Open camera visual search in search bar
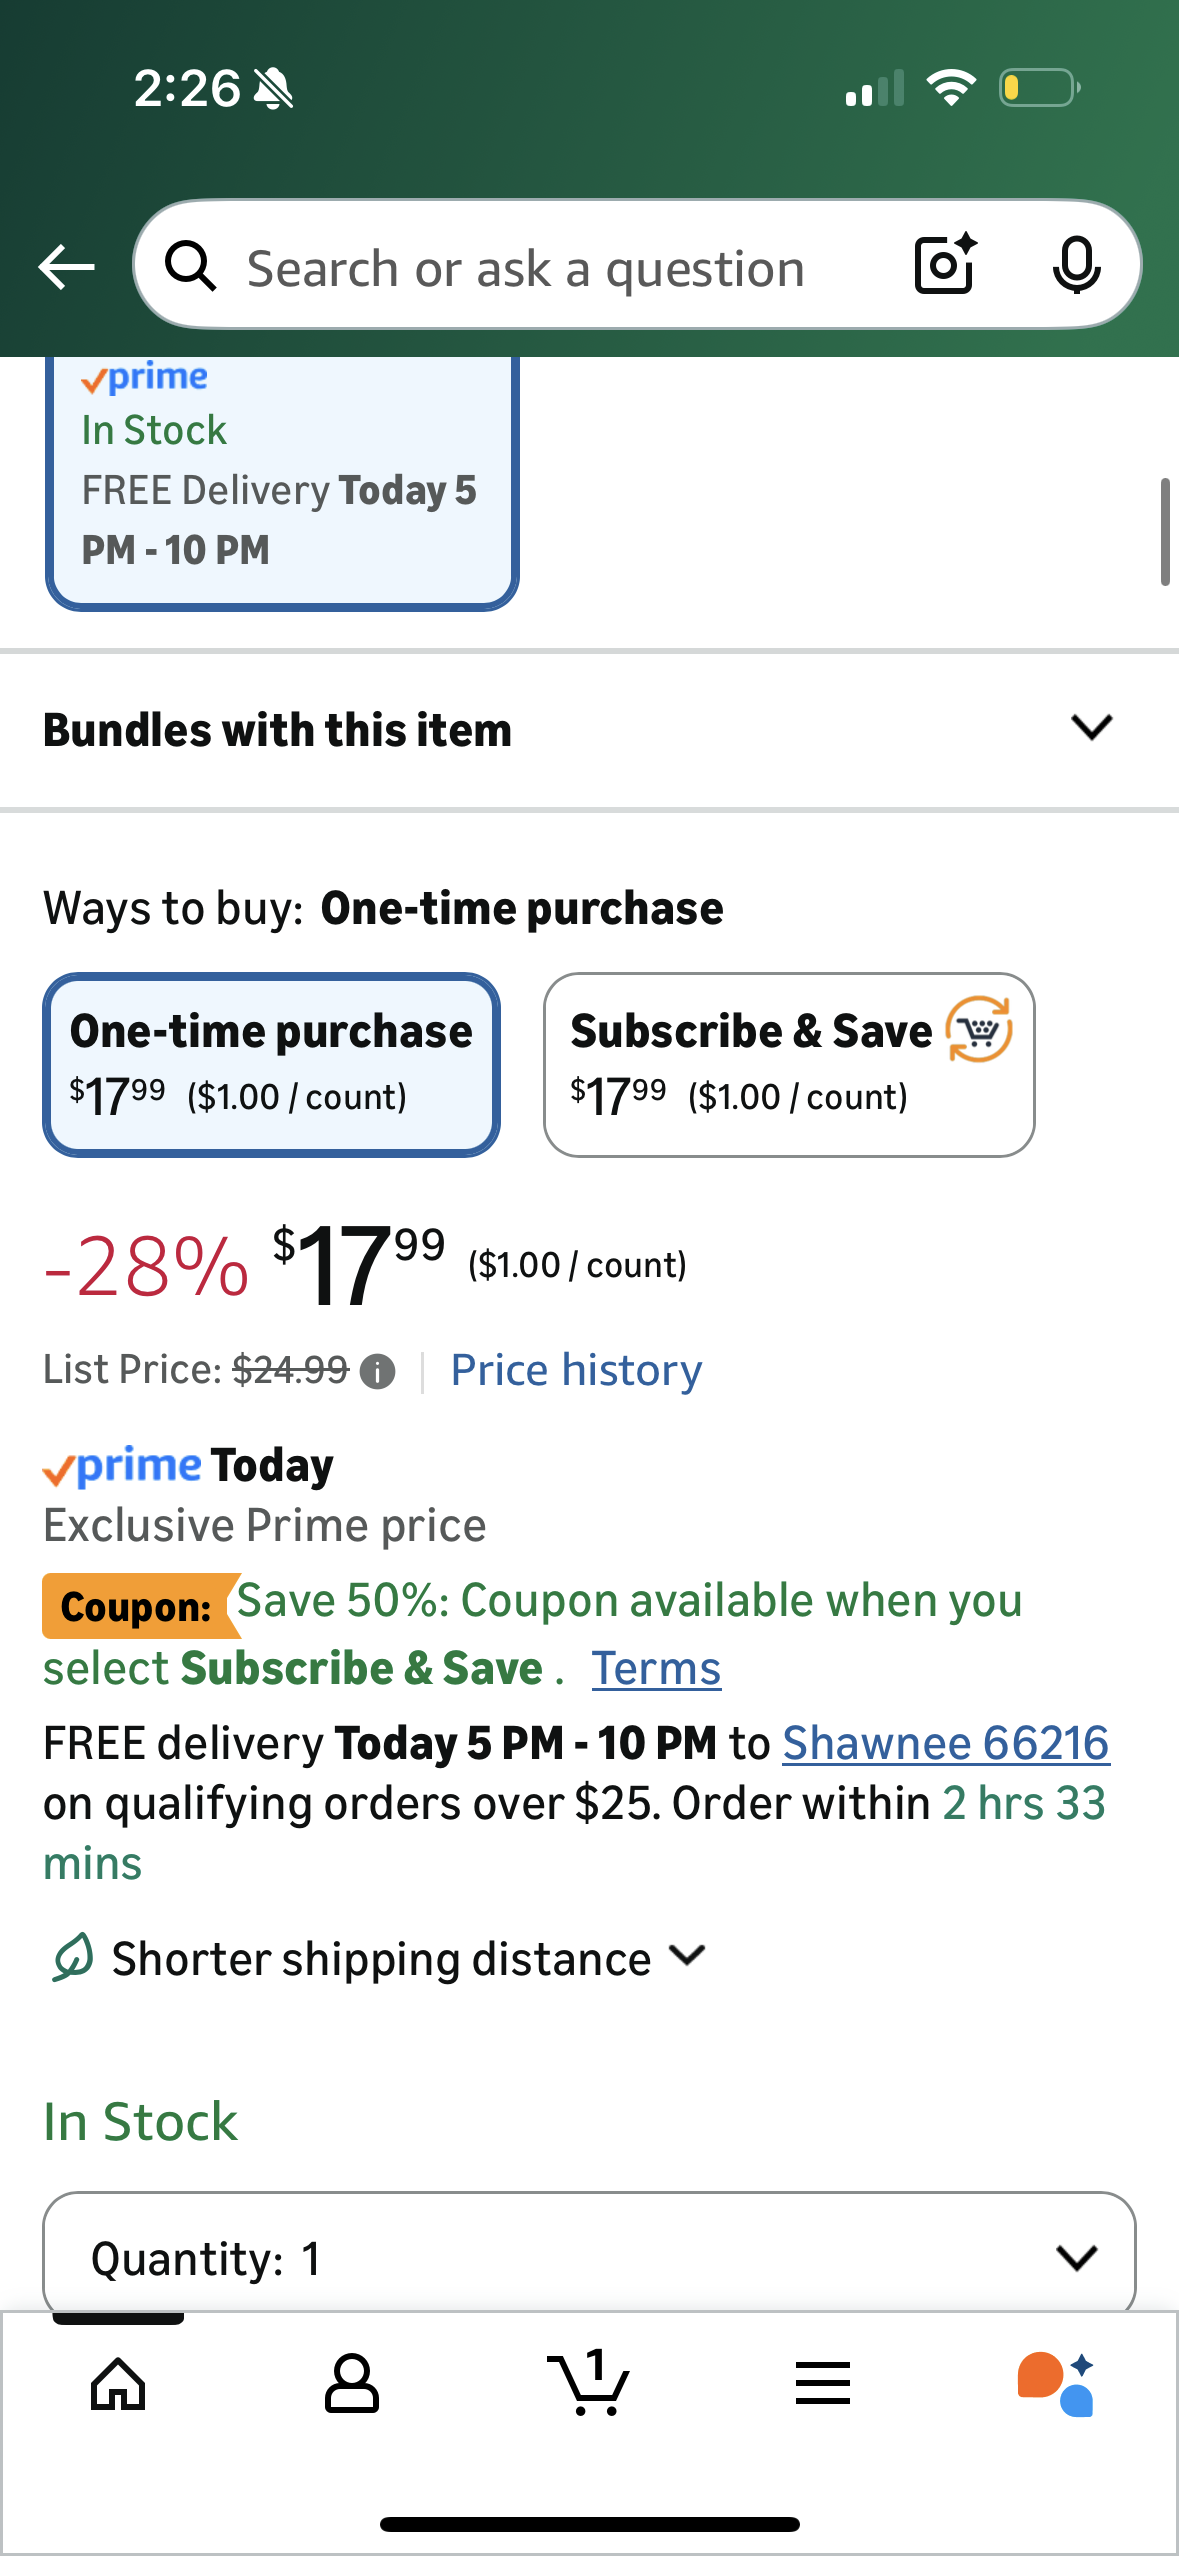This screenshot has height=2556, width=1179. coord(943,266)
